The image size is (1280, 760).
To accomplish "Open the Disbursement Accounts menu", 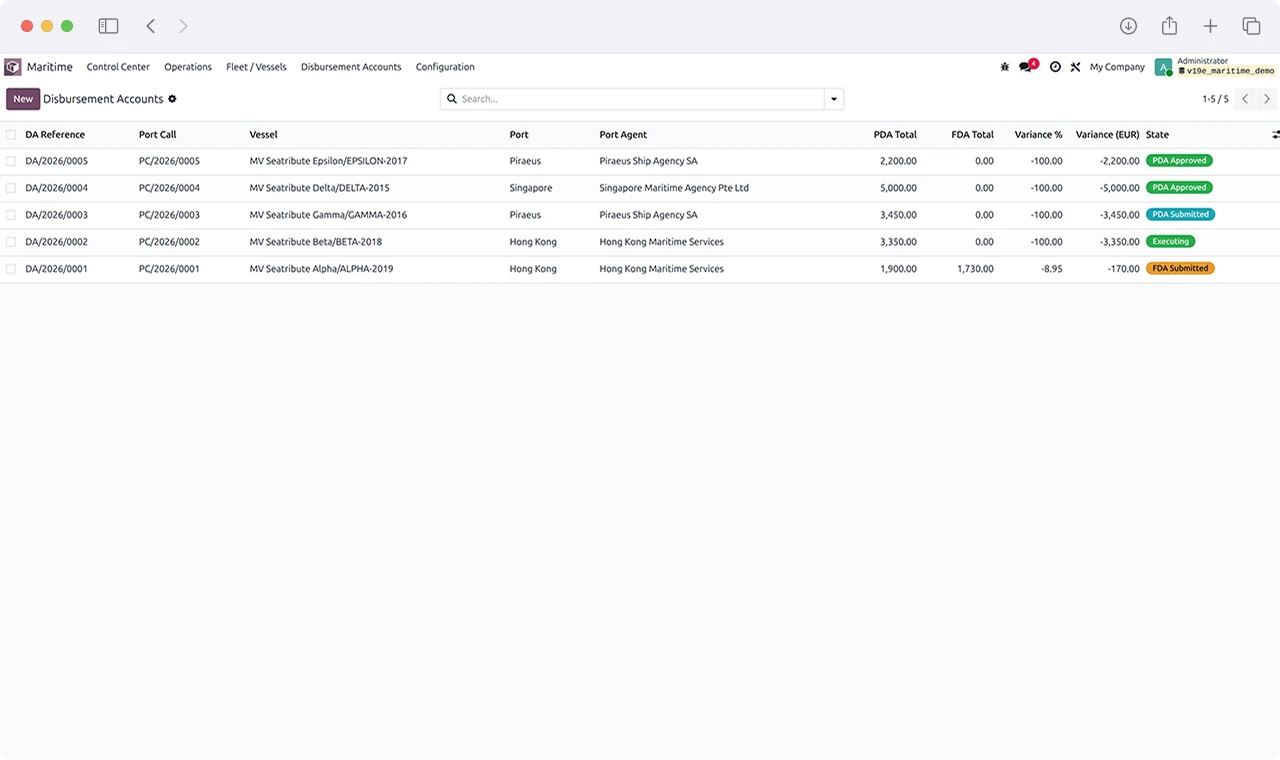I will (351, 67).
